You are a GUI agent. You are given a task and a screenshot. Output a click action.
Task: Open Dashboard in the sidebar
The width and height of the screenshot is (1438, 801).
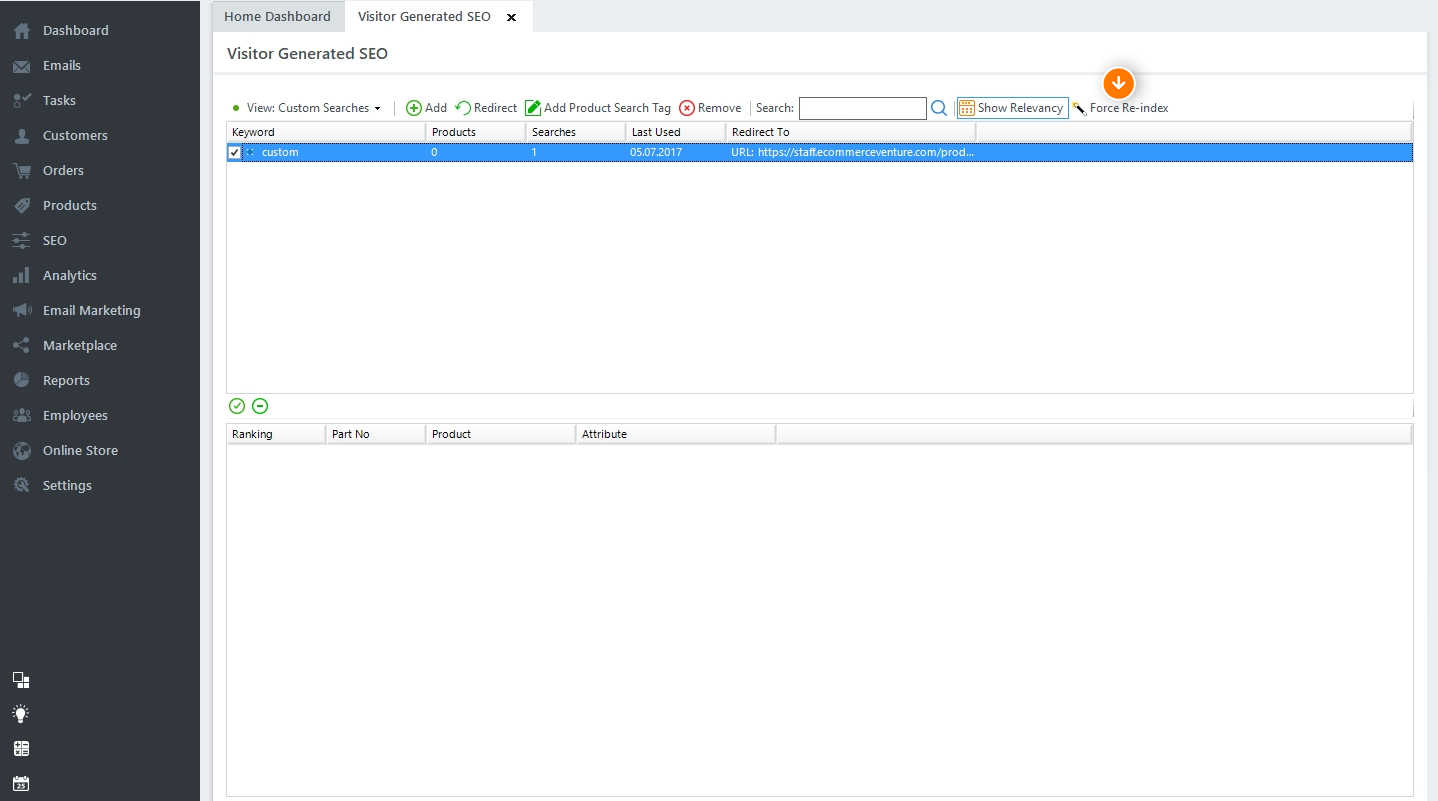75,30
